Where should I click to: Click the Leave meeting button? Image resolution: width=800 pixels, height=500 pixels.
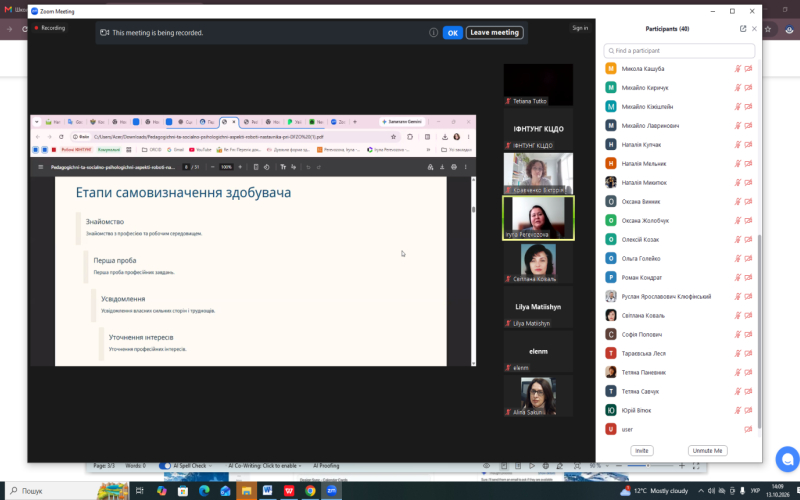pos(494,33)
